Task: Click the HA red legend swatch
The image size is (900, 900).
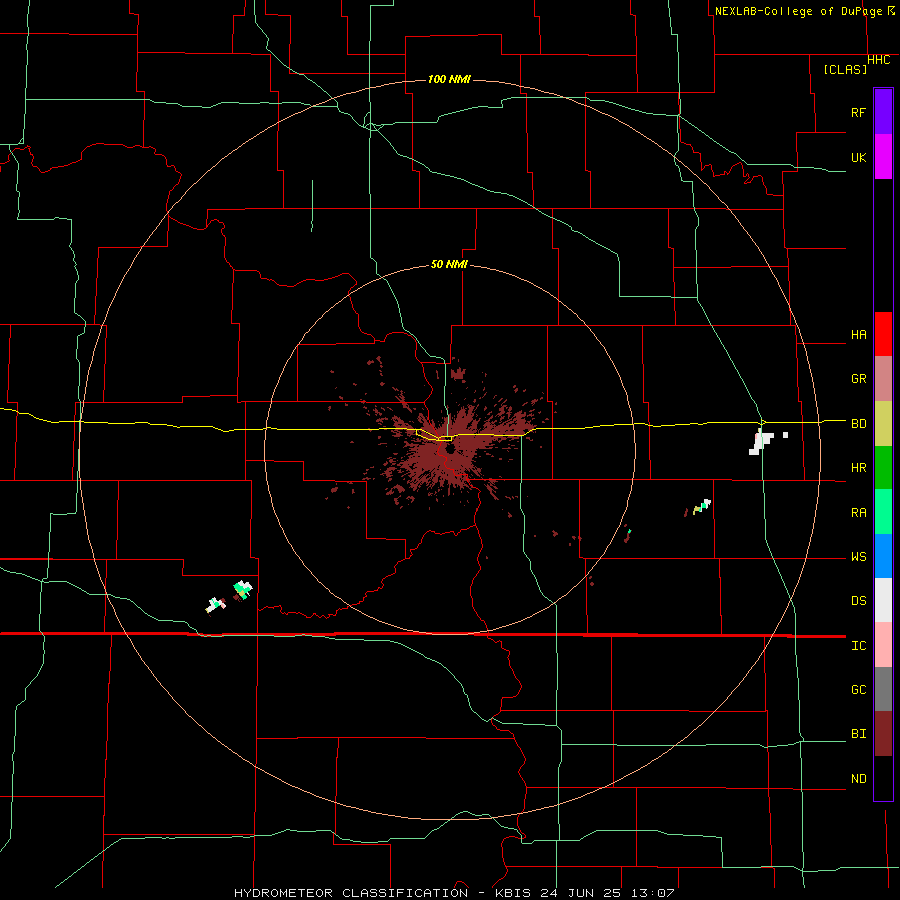Action: click(883, 334)
